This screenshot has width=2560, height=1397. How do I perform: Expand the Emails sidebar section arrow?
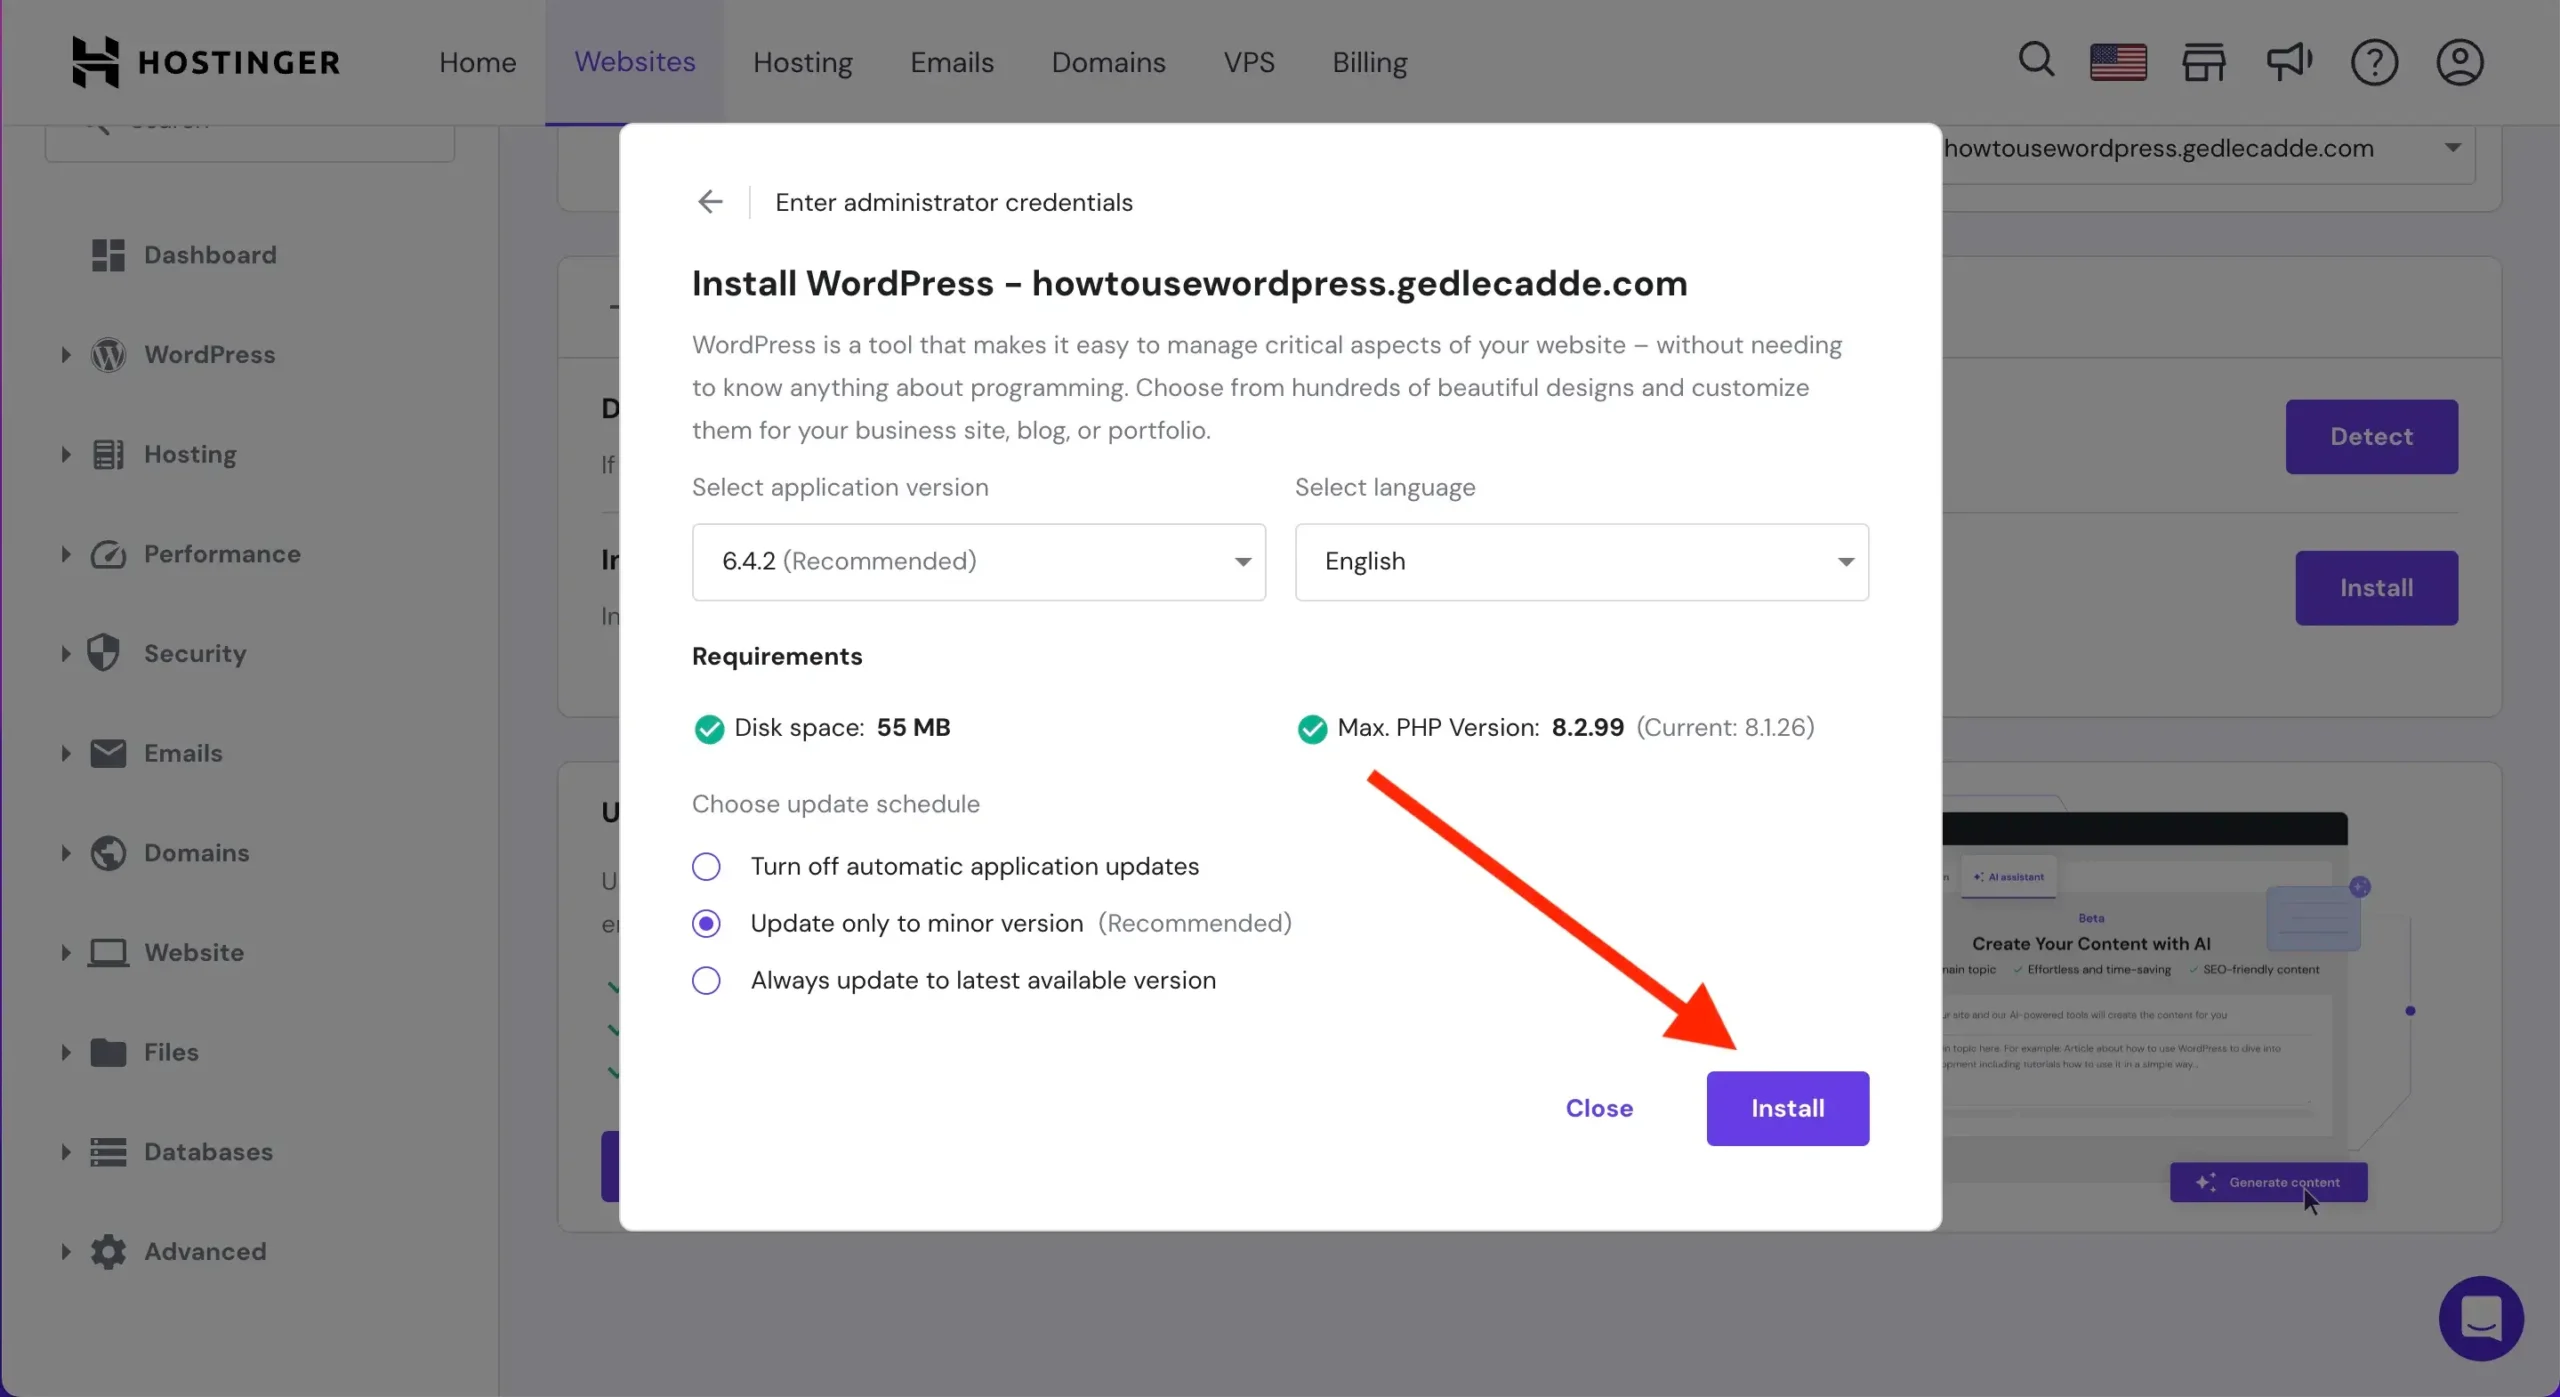coord(66,753)
